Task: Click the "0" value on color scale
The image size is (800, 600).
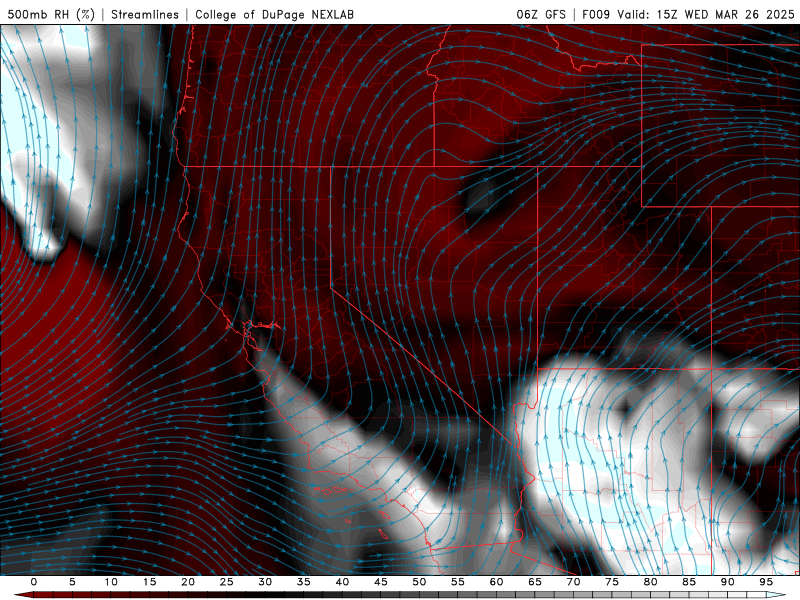Action: (34, 582)
